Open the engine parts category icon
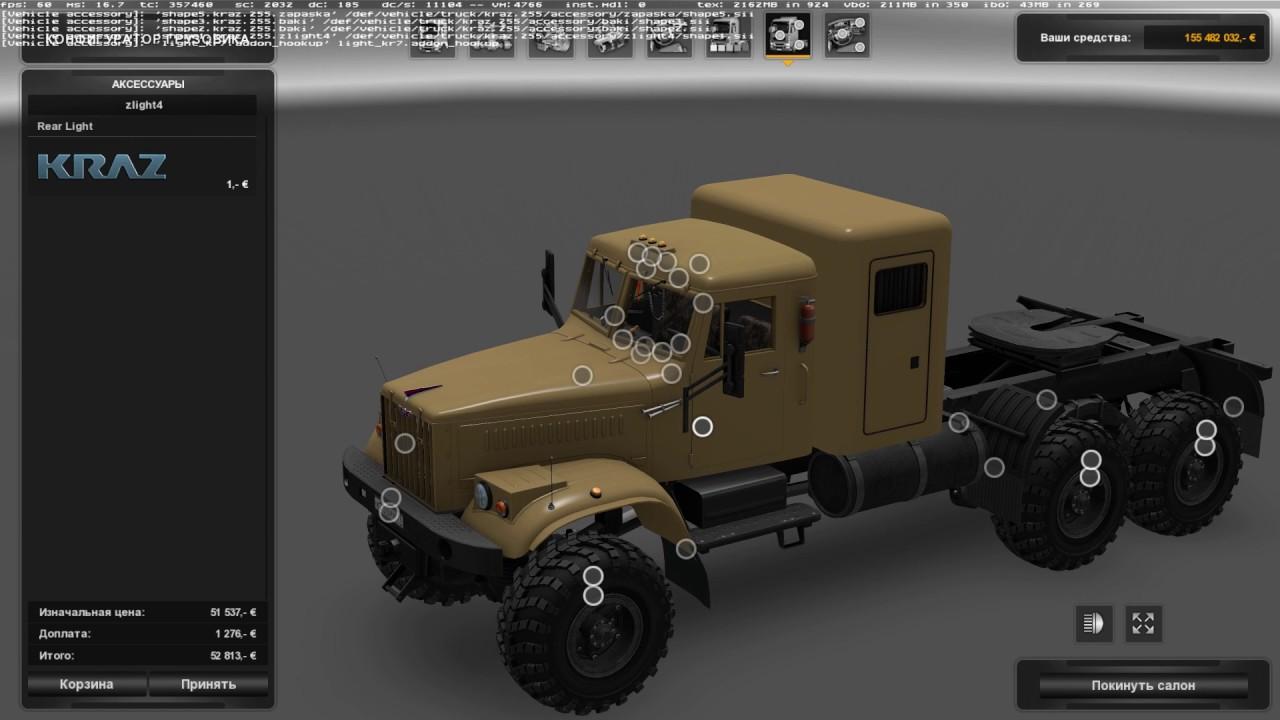 click(552, 37)
